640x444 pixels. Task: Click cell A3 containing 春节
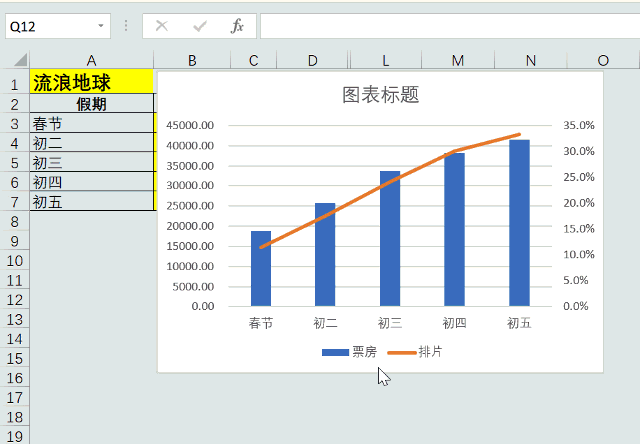[91, 123]
